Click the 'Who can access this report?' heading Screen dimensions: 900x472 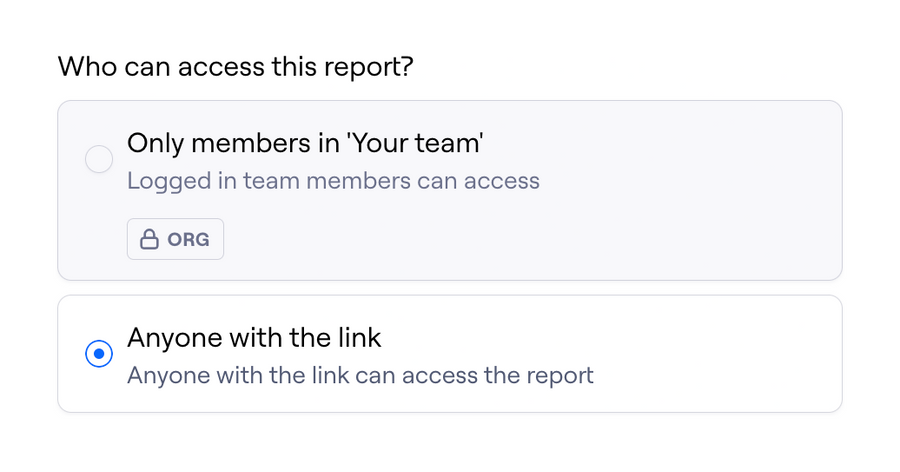236,67
